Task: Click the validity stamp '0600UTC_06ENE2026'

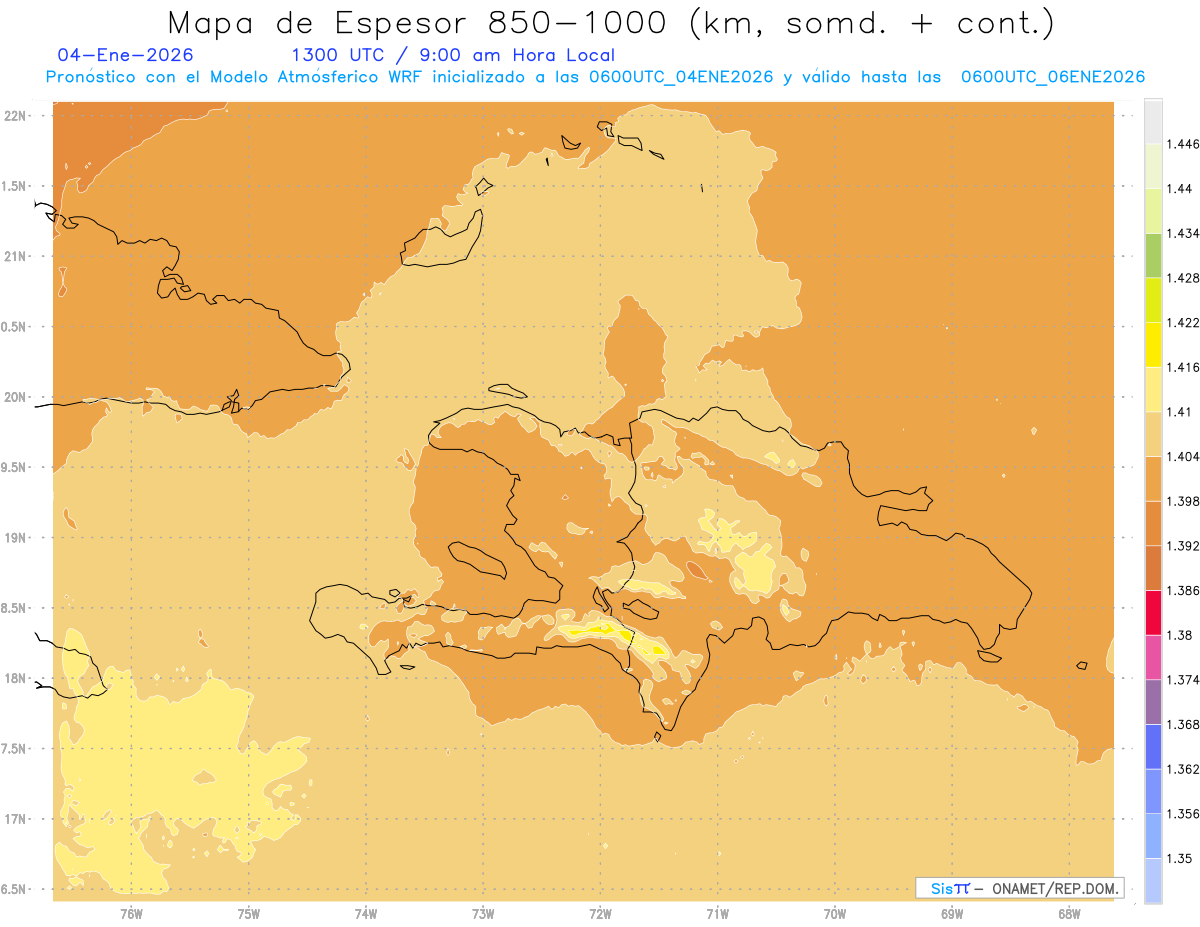Action: [x=1053, y=78]
